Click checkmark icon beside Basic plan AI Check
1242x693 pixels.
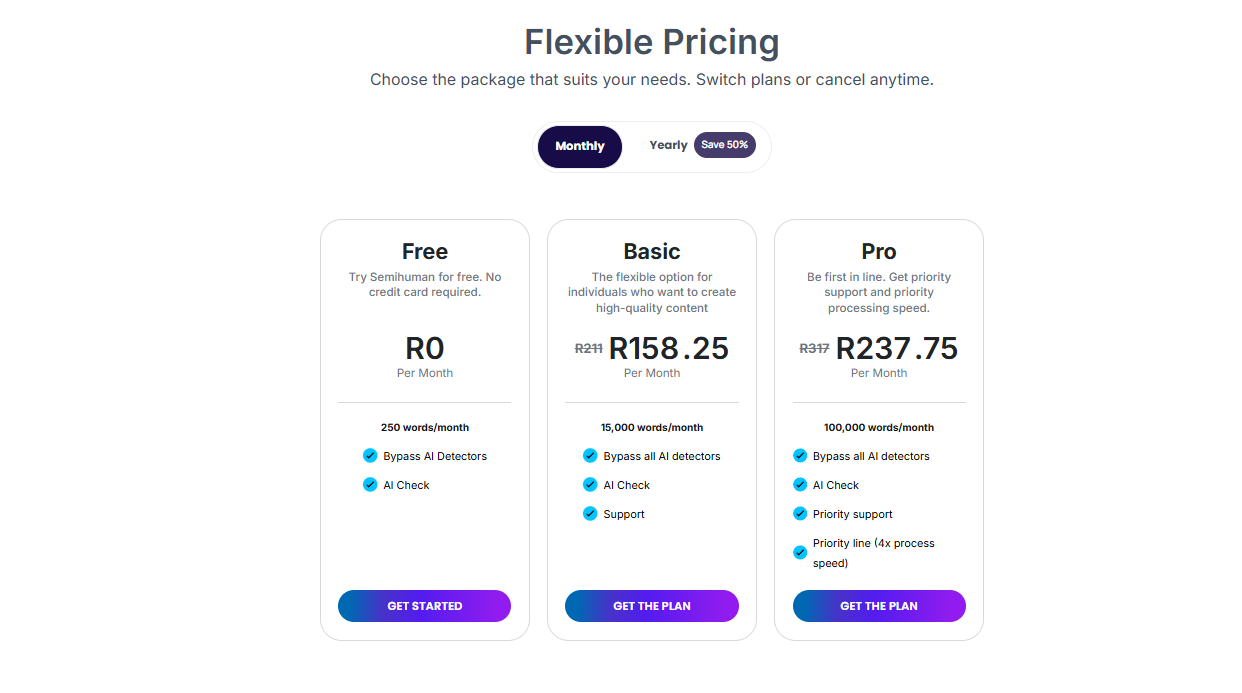click(x=590, y=485)
